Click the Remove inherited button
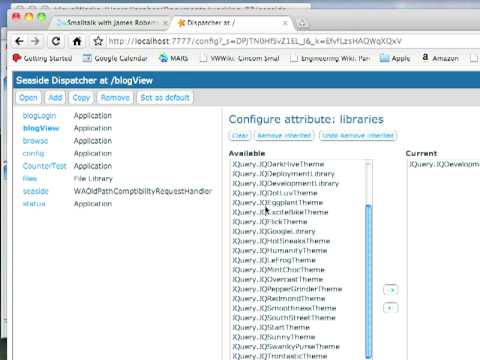This screenshot has height=360, width=480. point(284,136)
